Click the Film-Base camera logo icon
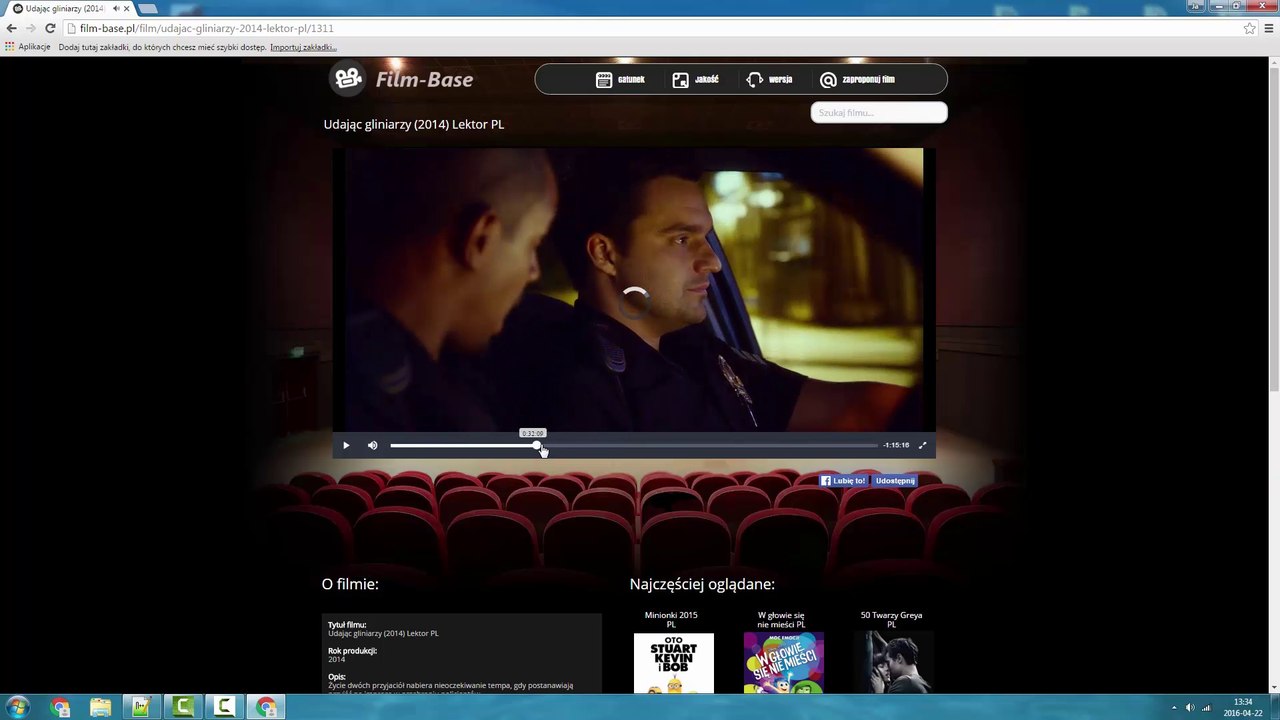Screen dimensions: 1280x720 [x=348, y=78]
